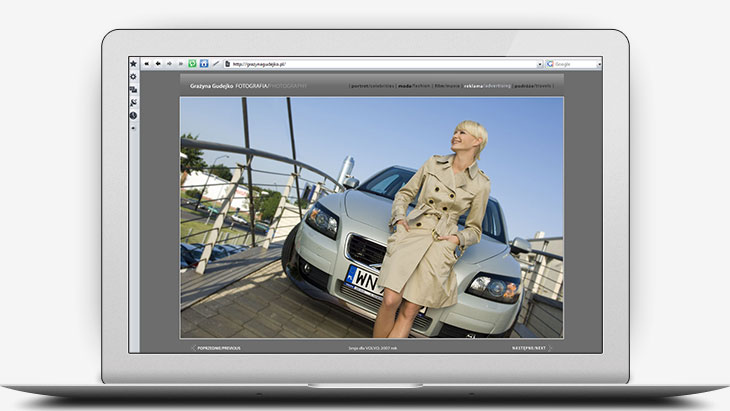Click the NASTĘPNE/NEXT link
Image resolution: width=730 pixels, height=411 pixels.
529,348
